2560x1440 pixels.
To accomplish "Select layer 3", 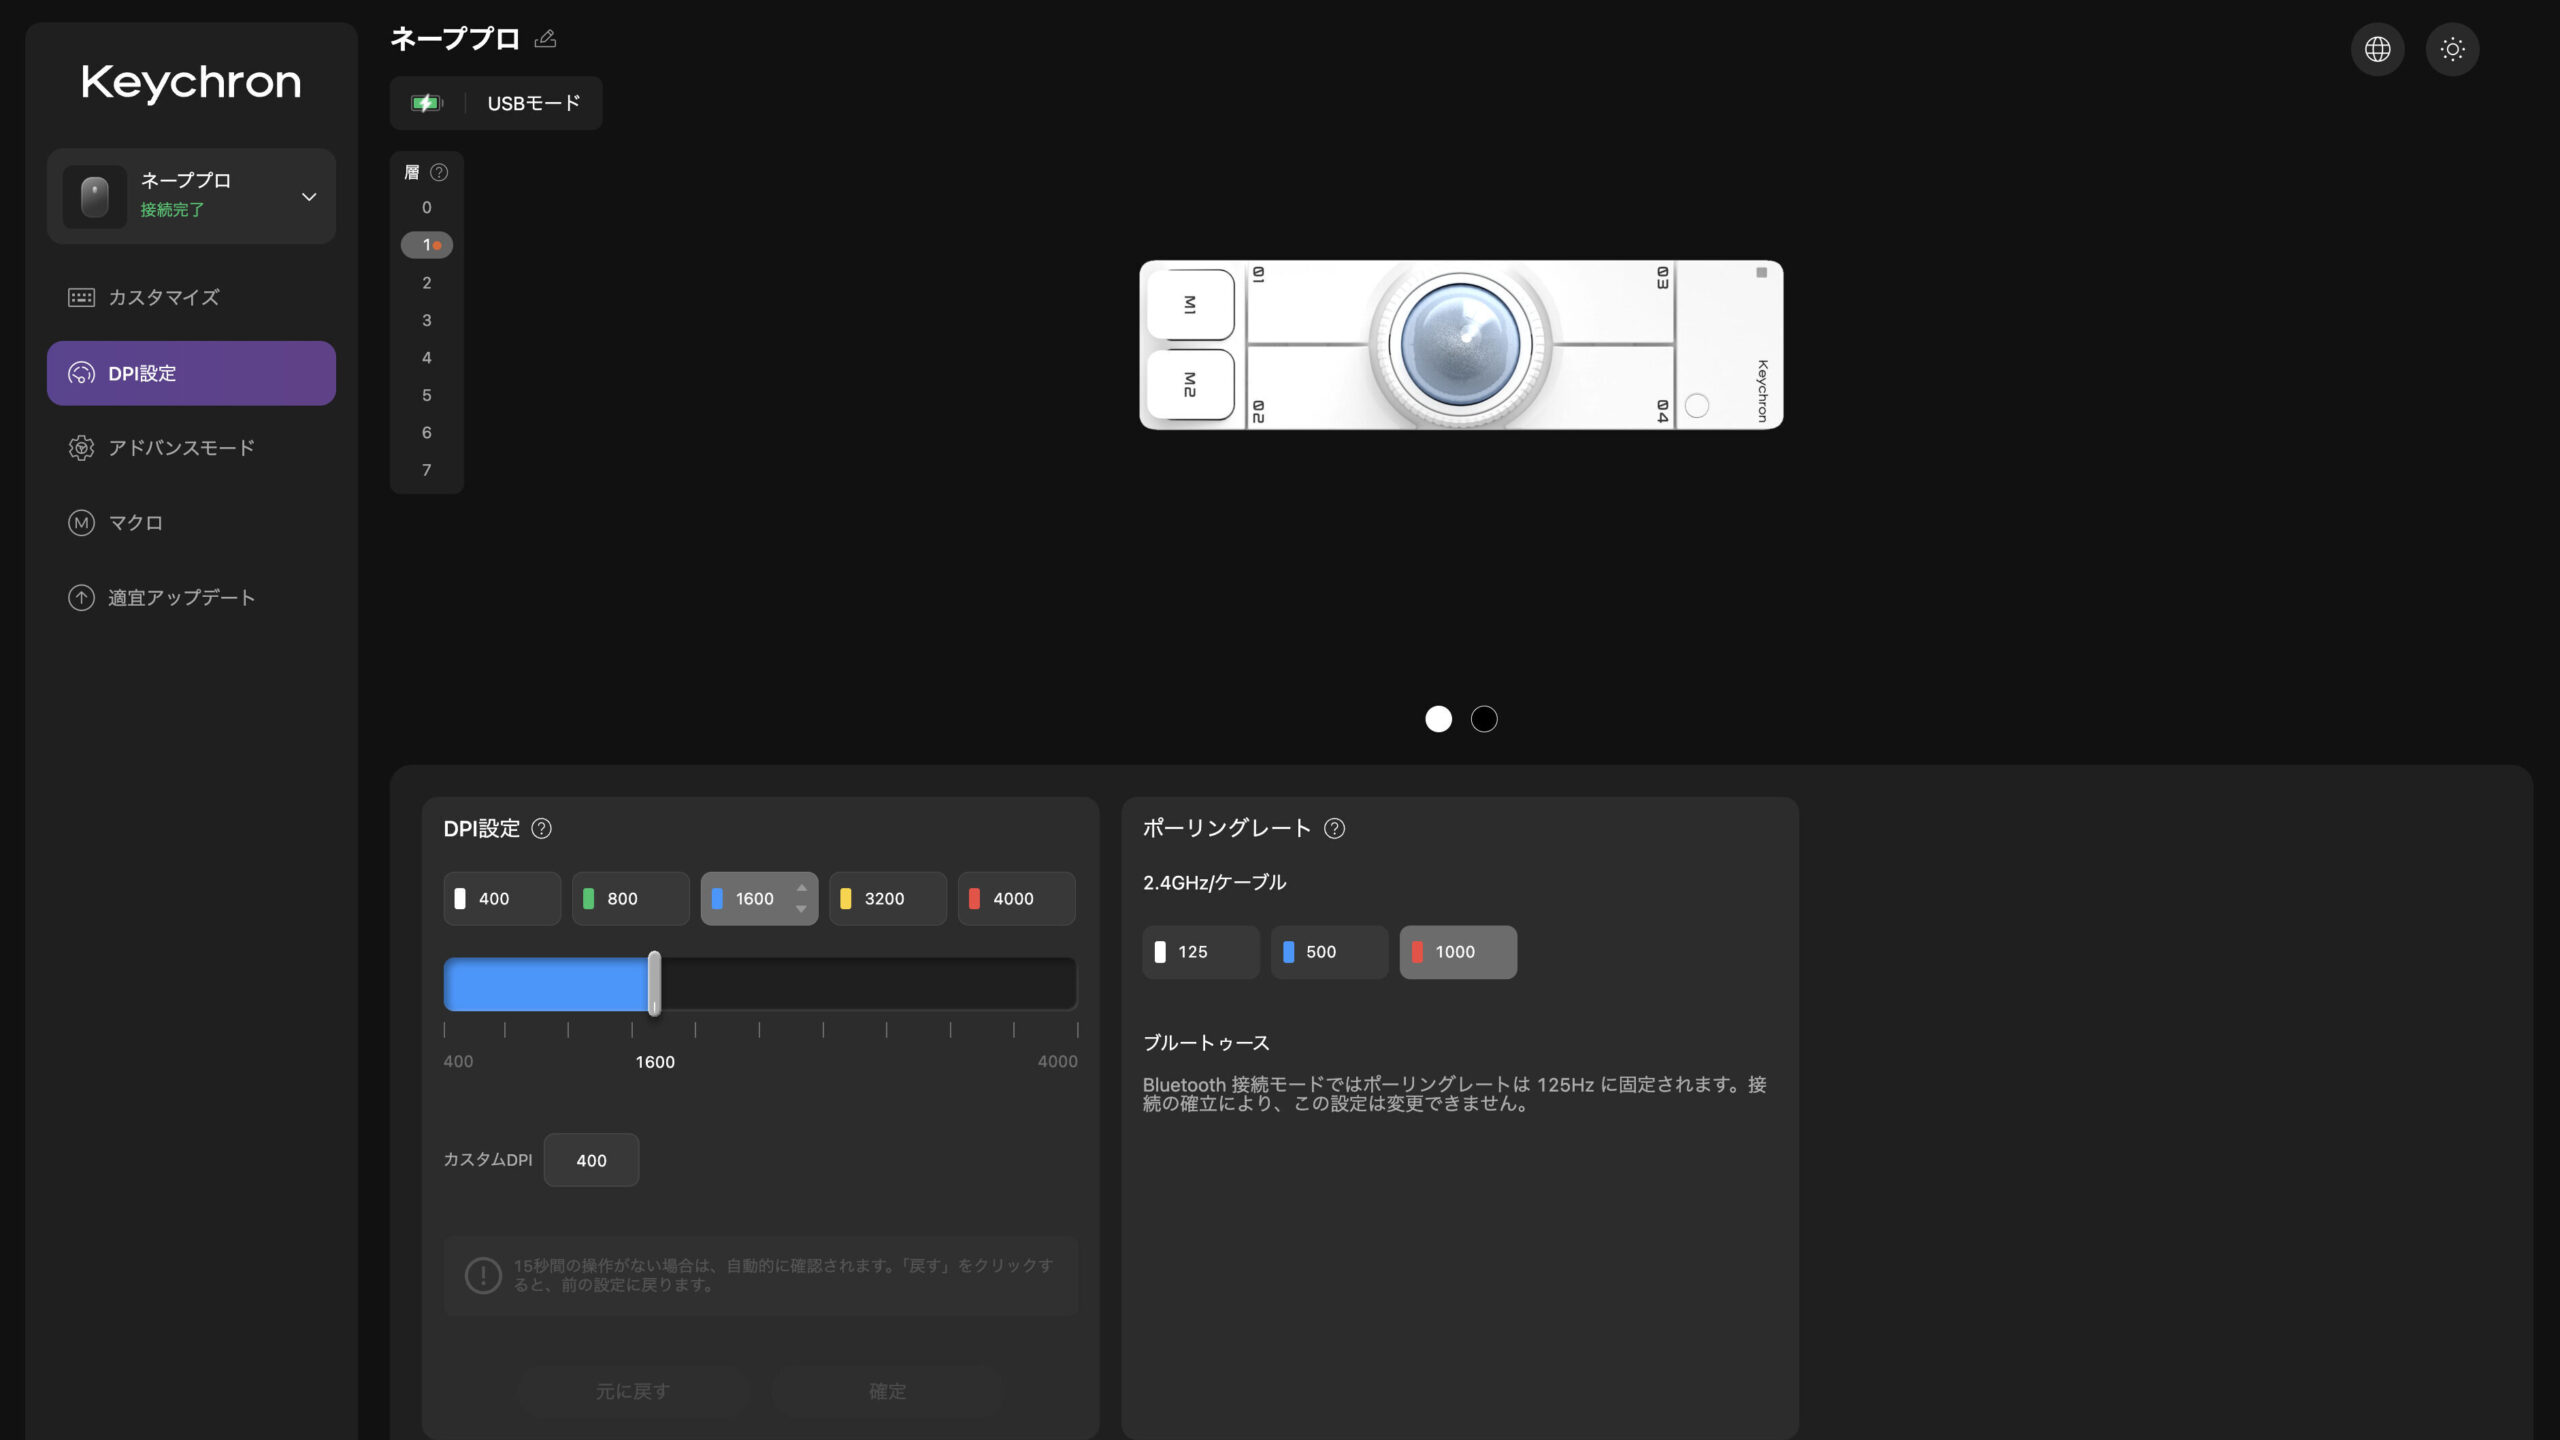I will pos(427,320).
